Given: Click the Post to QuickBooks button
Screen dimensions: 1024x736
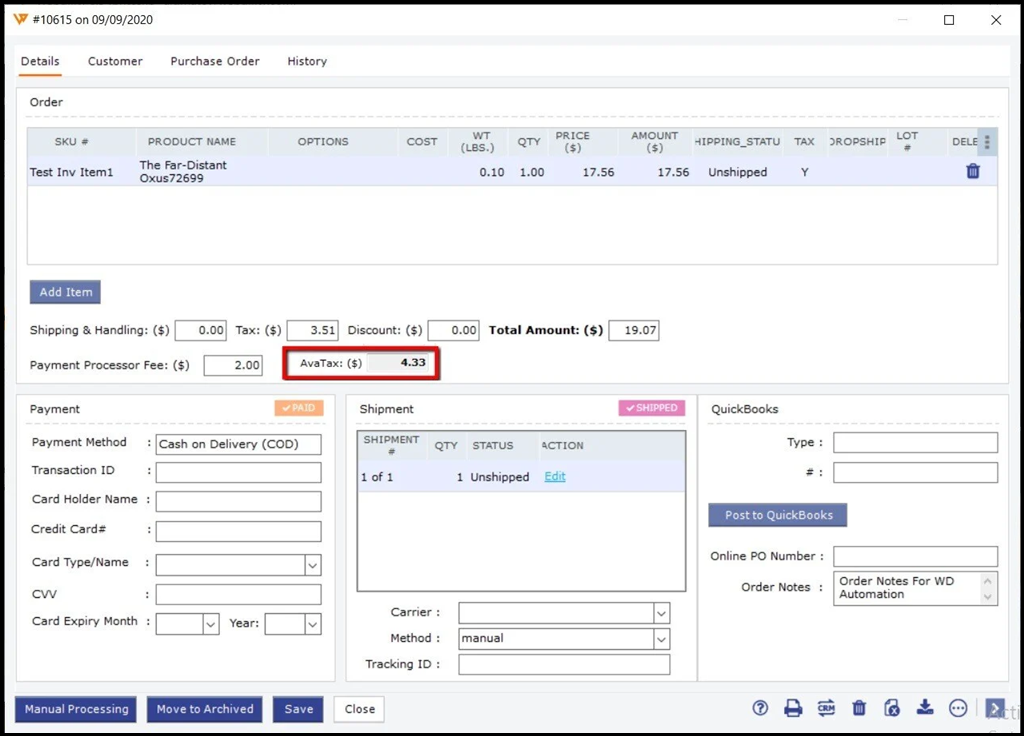Looking at the screenshot, I should coord(778,515).
